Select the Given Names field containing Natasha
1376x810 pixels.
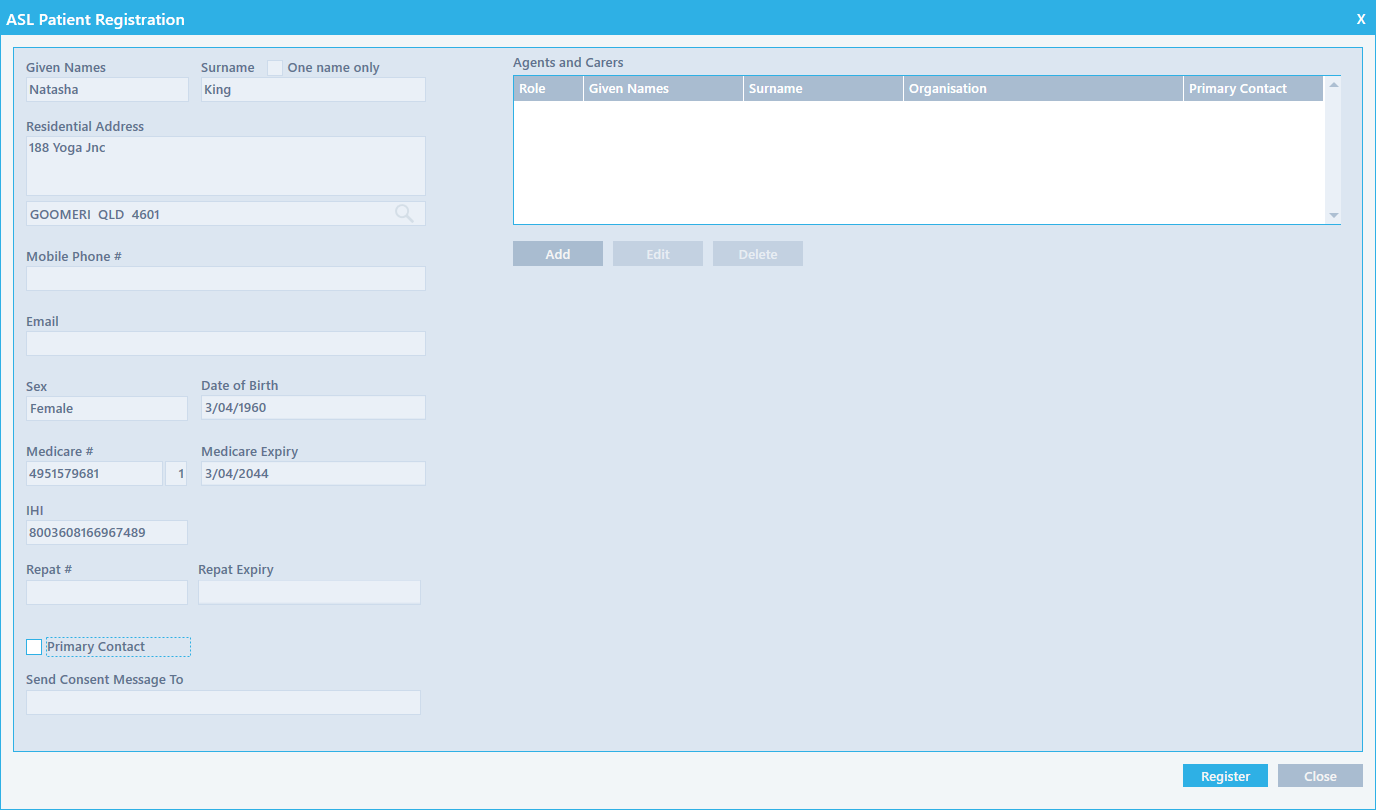click(107, 90)
